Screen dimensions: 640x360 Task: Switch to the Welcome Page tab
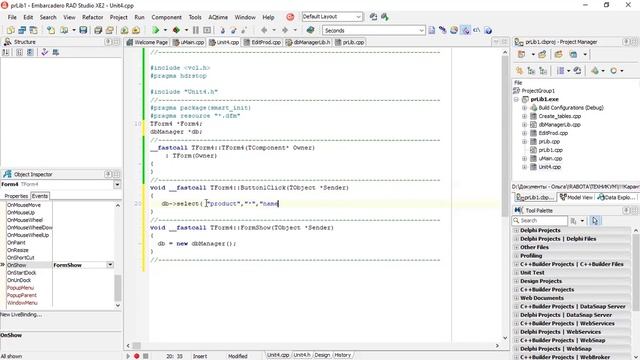click(147, 42)
